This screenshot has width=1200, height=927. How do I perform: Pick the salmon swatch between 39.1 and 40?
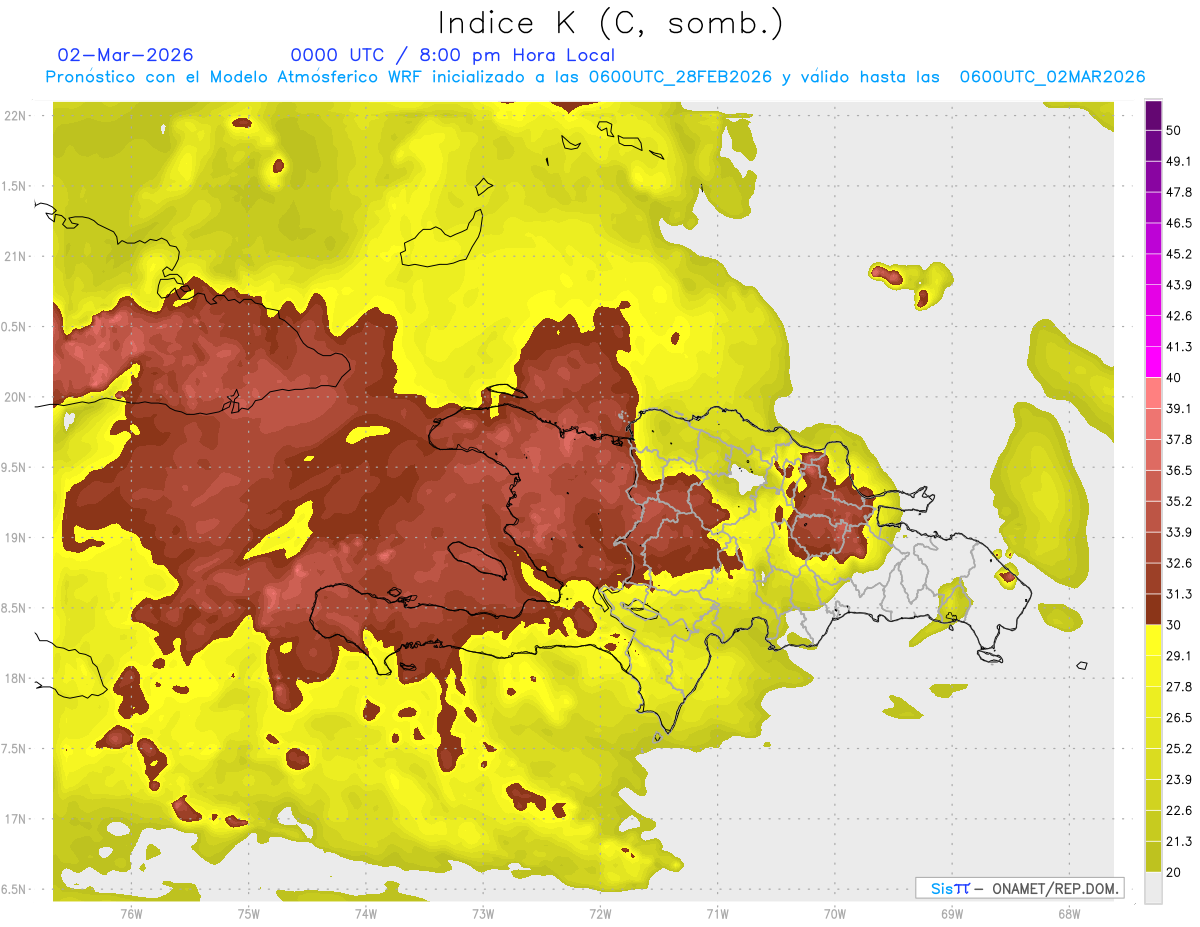(x=1154, y=393)
